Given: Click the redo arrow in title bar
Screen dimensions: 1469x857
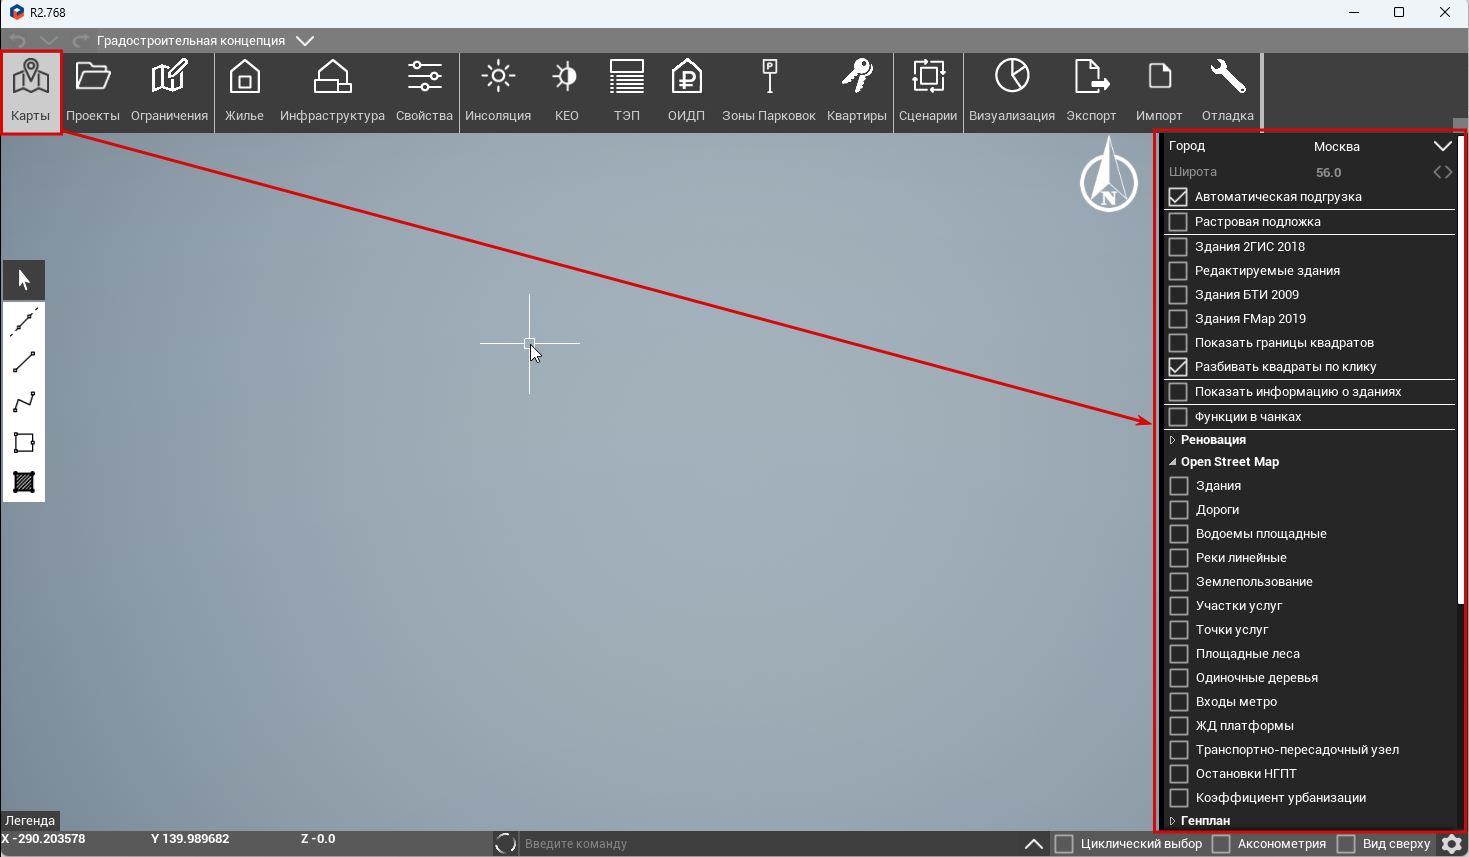Looking at the screenshot, I should pos(81,41).
